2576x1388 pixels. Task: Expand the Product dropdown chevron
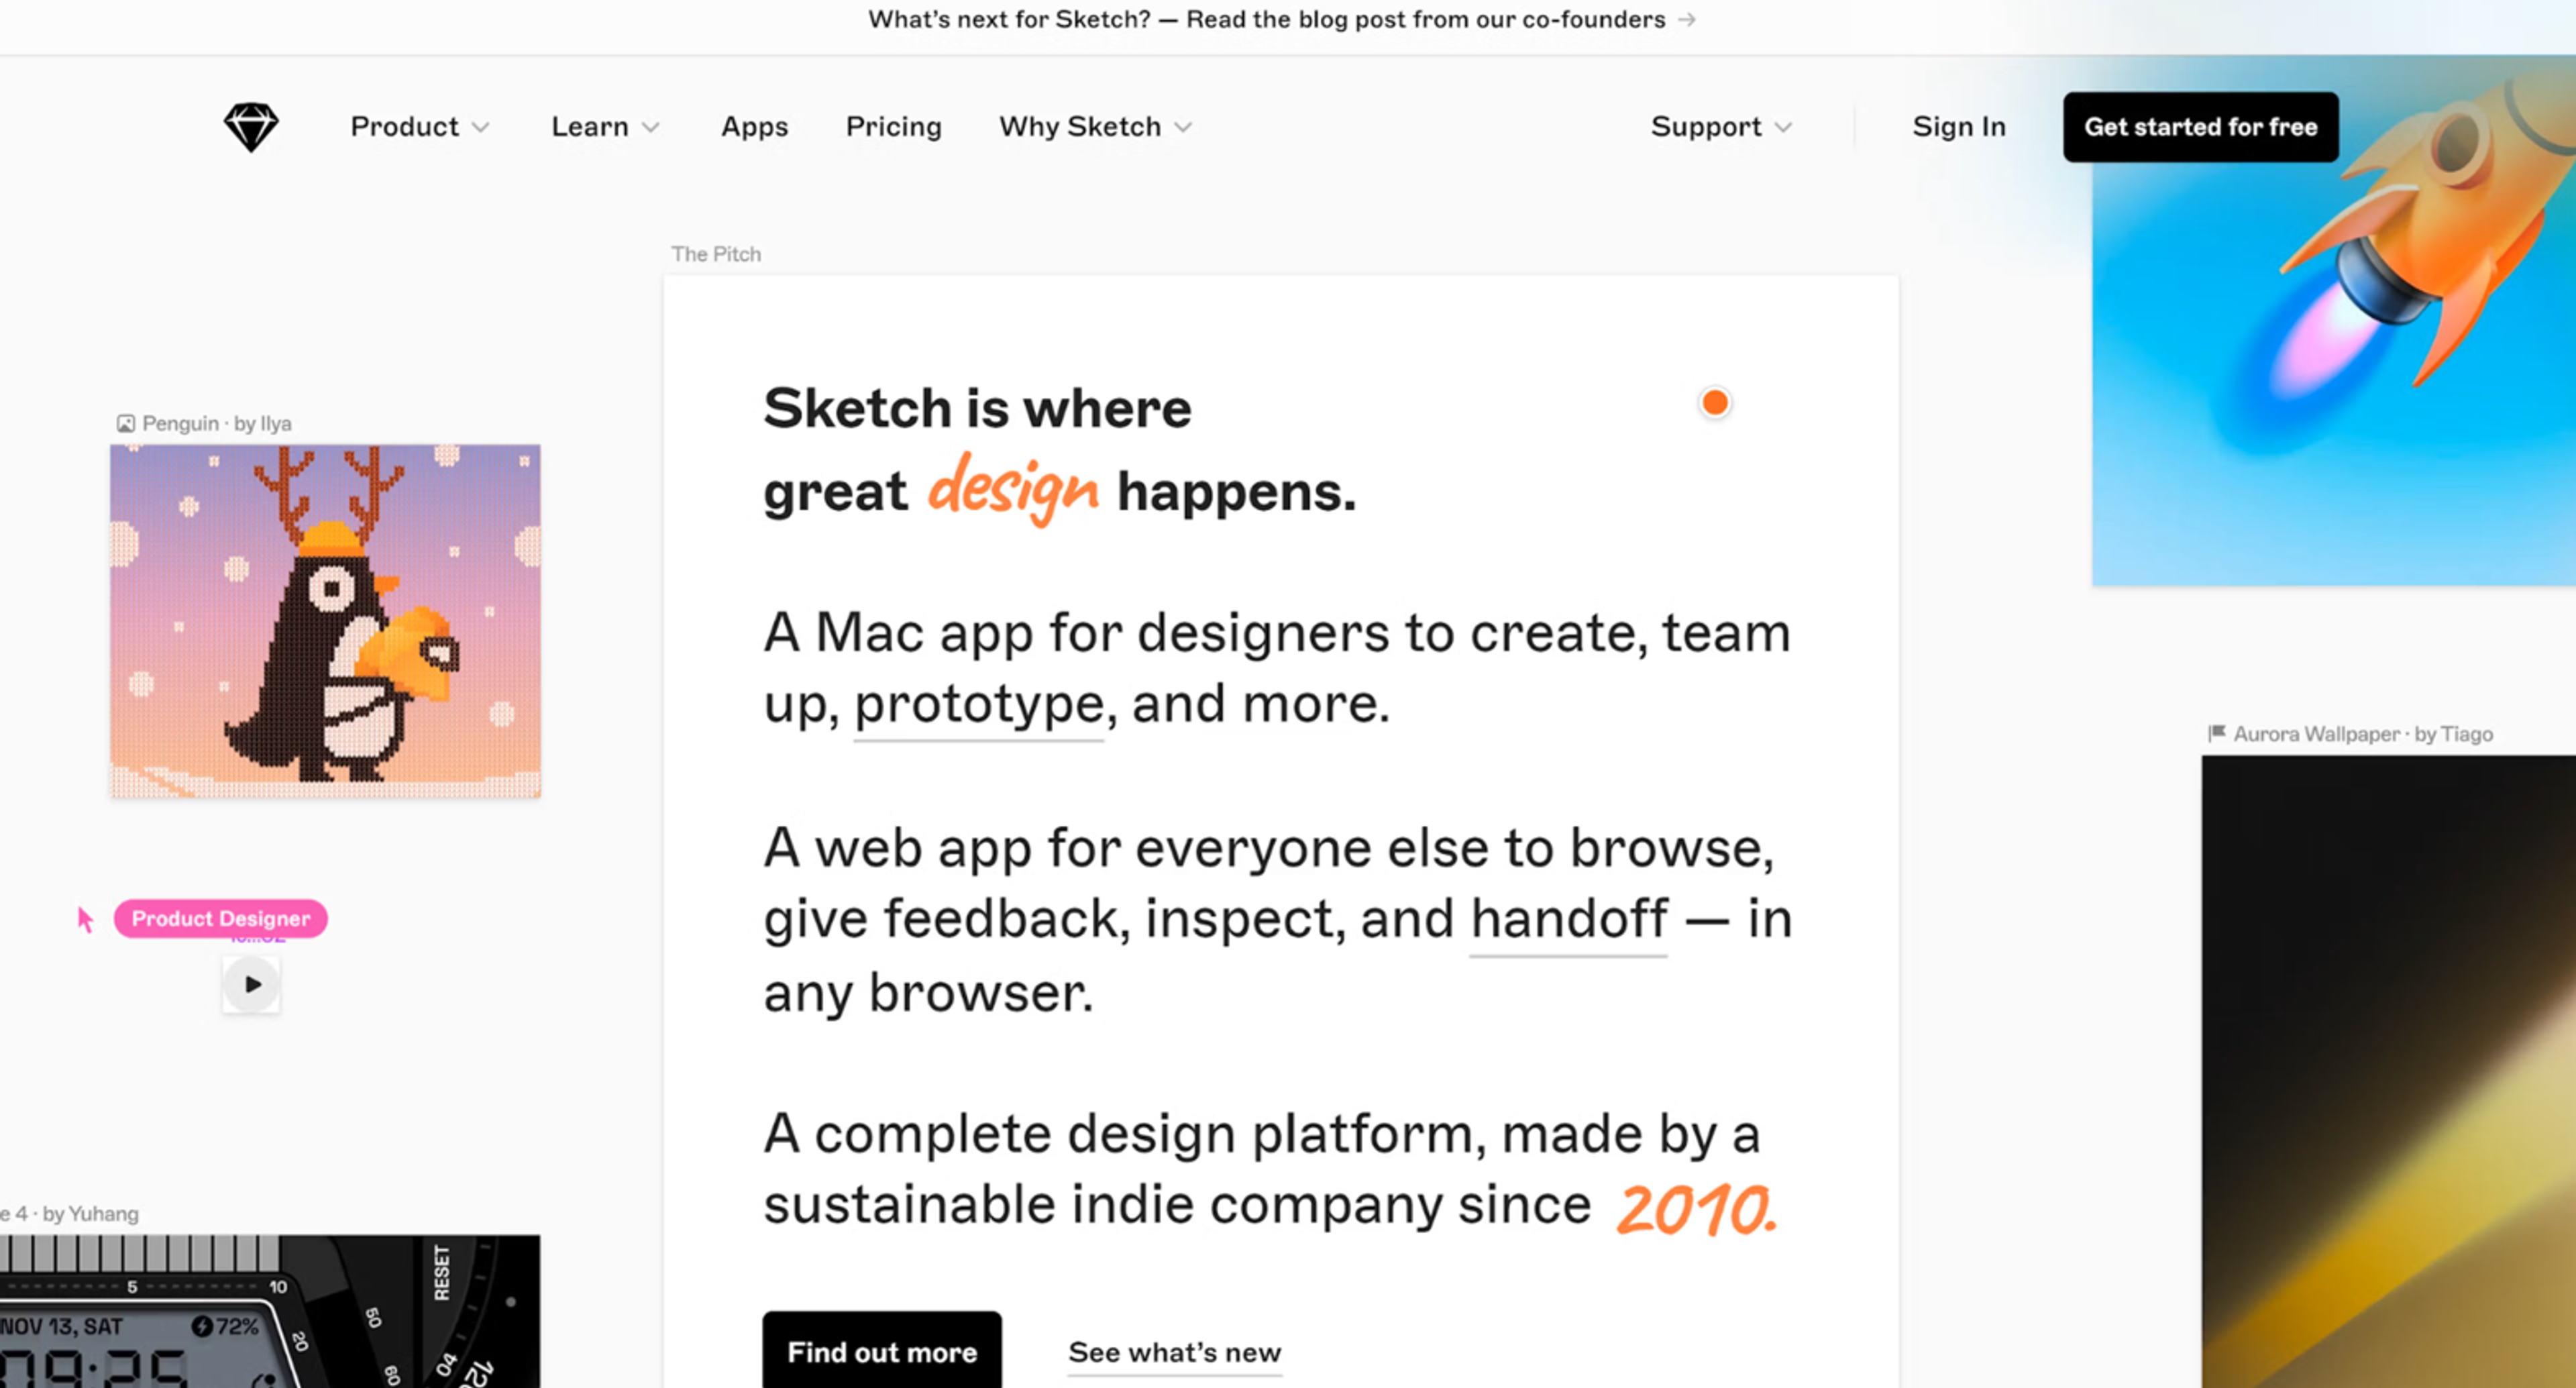click(481, 128)
